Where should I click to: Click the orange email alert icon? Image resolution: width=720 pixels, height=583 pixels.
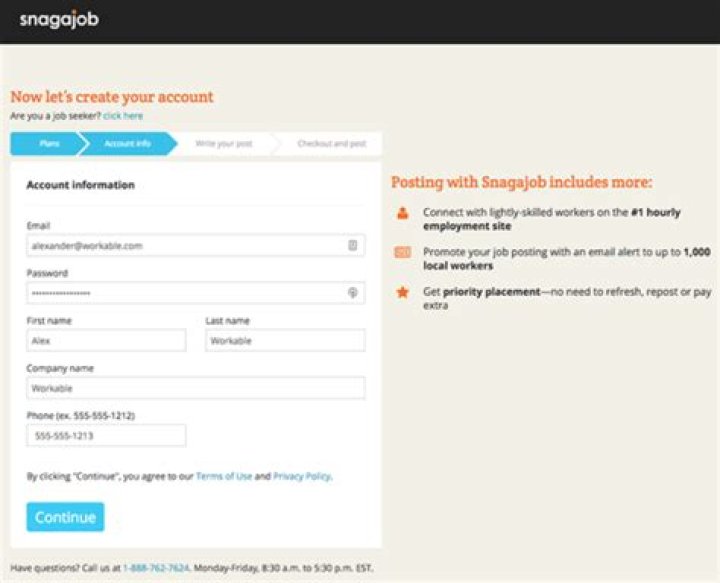[402, 253]
